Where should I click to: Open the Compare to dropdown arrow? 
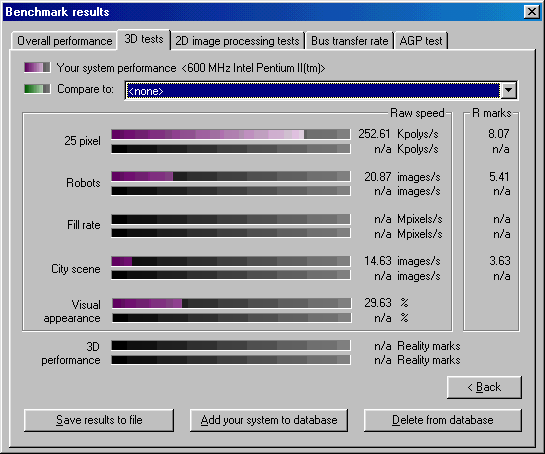[509, 90]
